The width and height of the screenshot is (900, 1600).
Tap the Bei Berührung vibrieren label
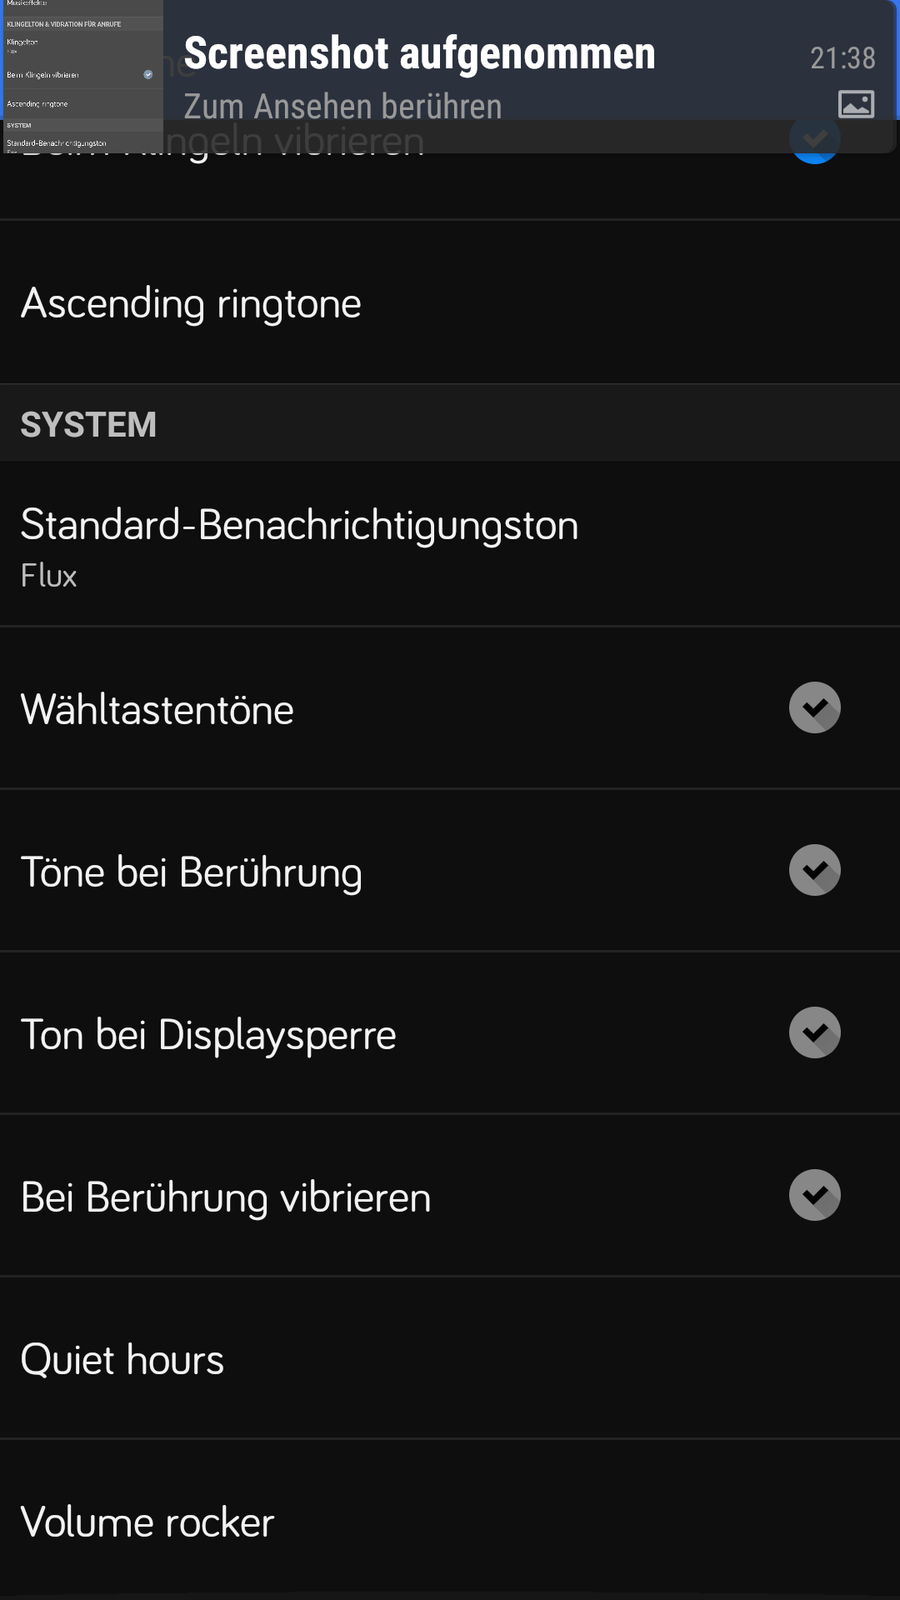[225, 1197]
